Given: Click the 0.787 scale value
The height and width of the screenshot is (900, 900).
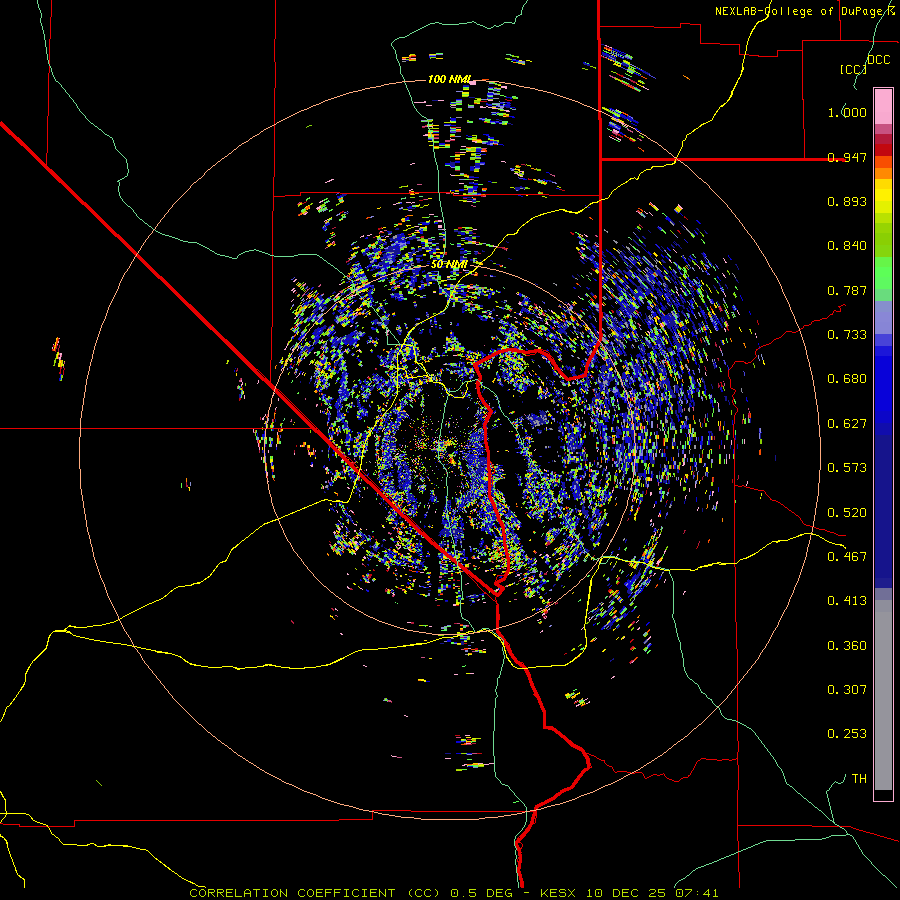Looking at the screenshot, I should tap(847, 290).
